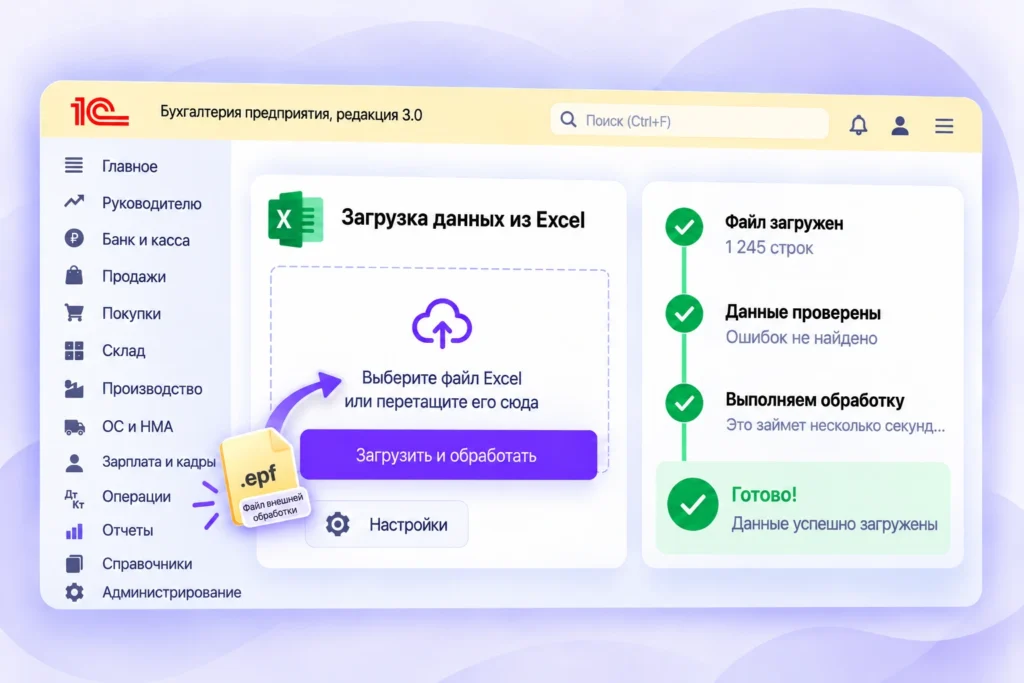Click the Зарплата и кадры person icon
Image resolution: width=1024 pixels, height=683 pixels.
74,463
